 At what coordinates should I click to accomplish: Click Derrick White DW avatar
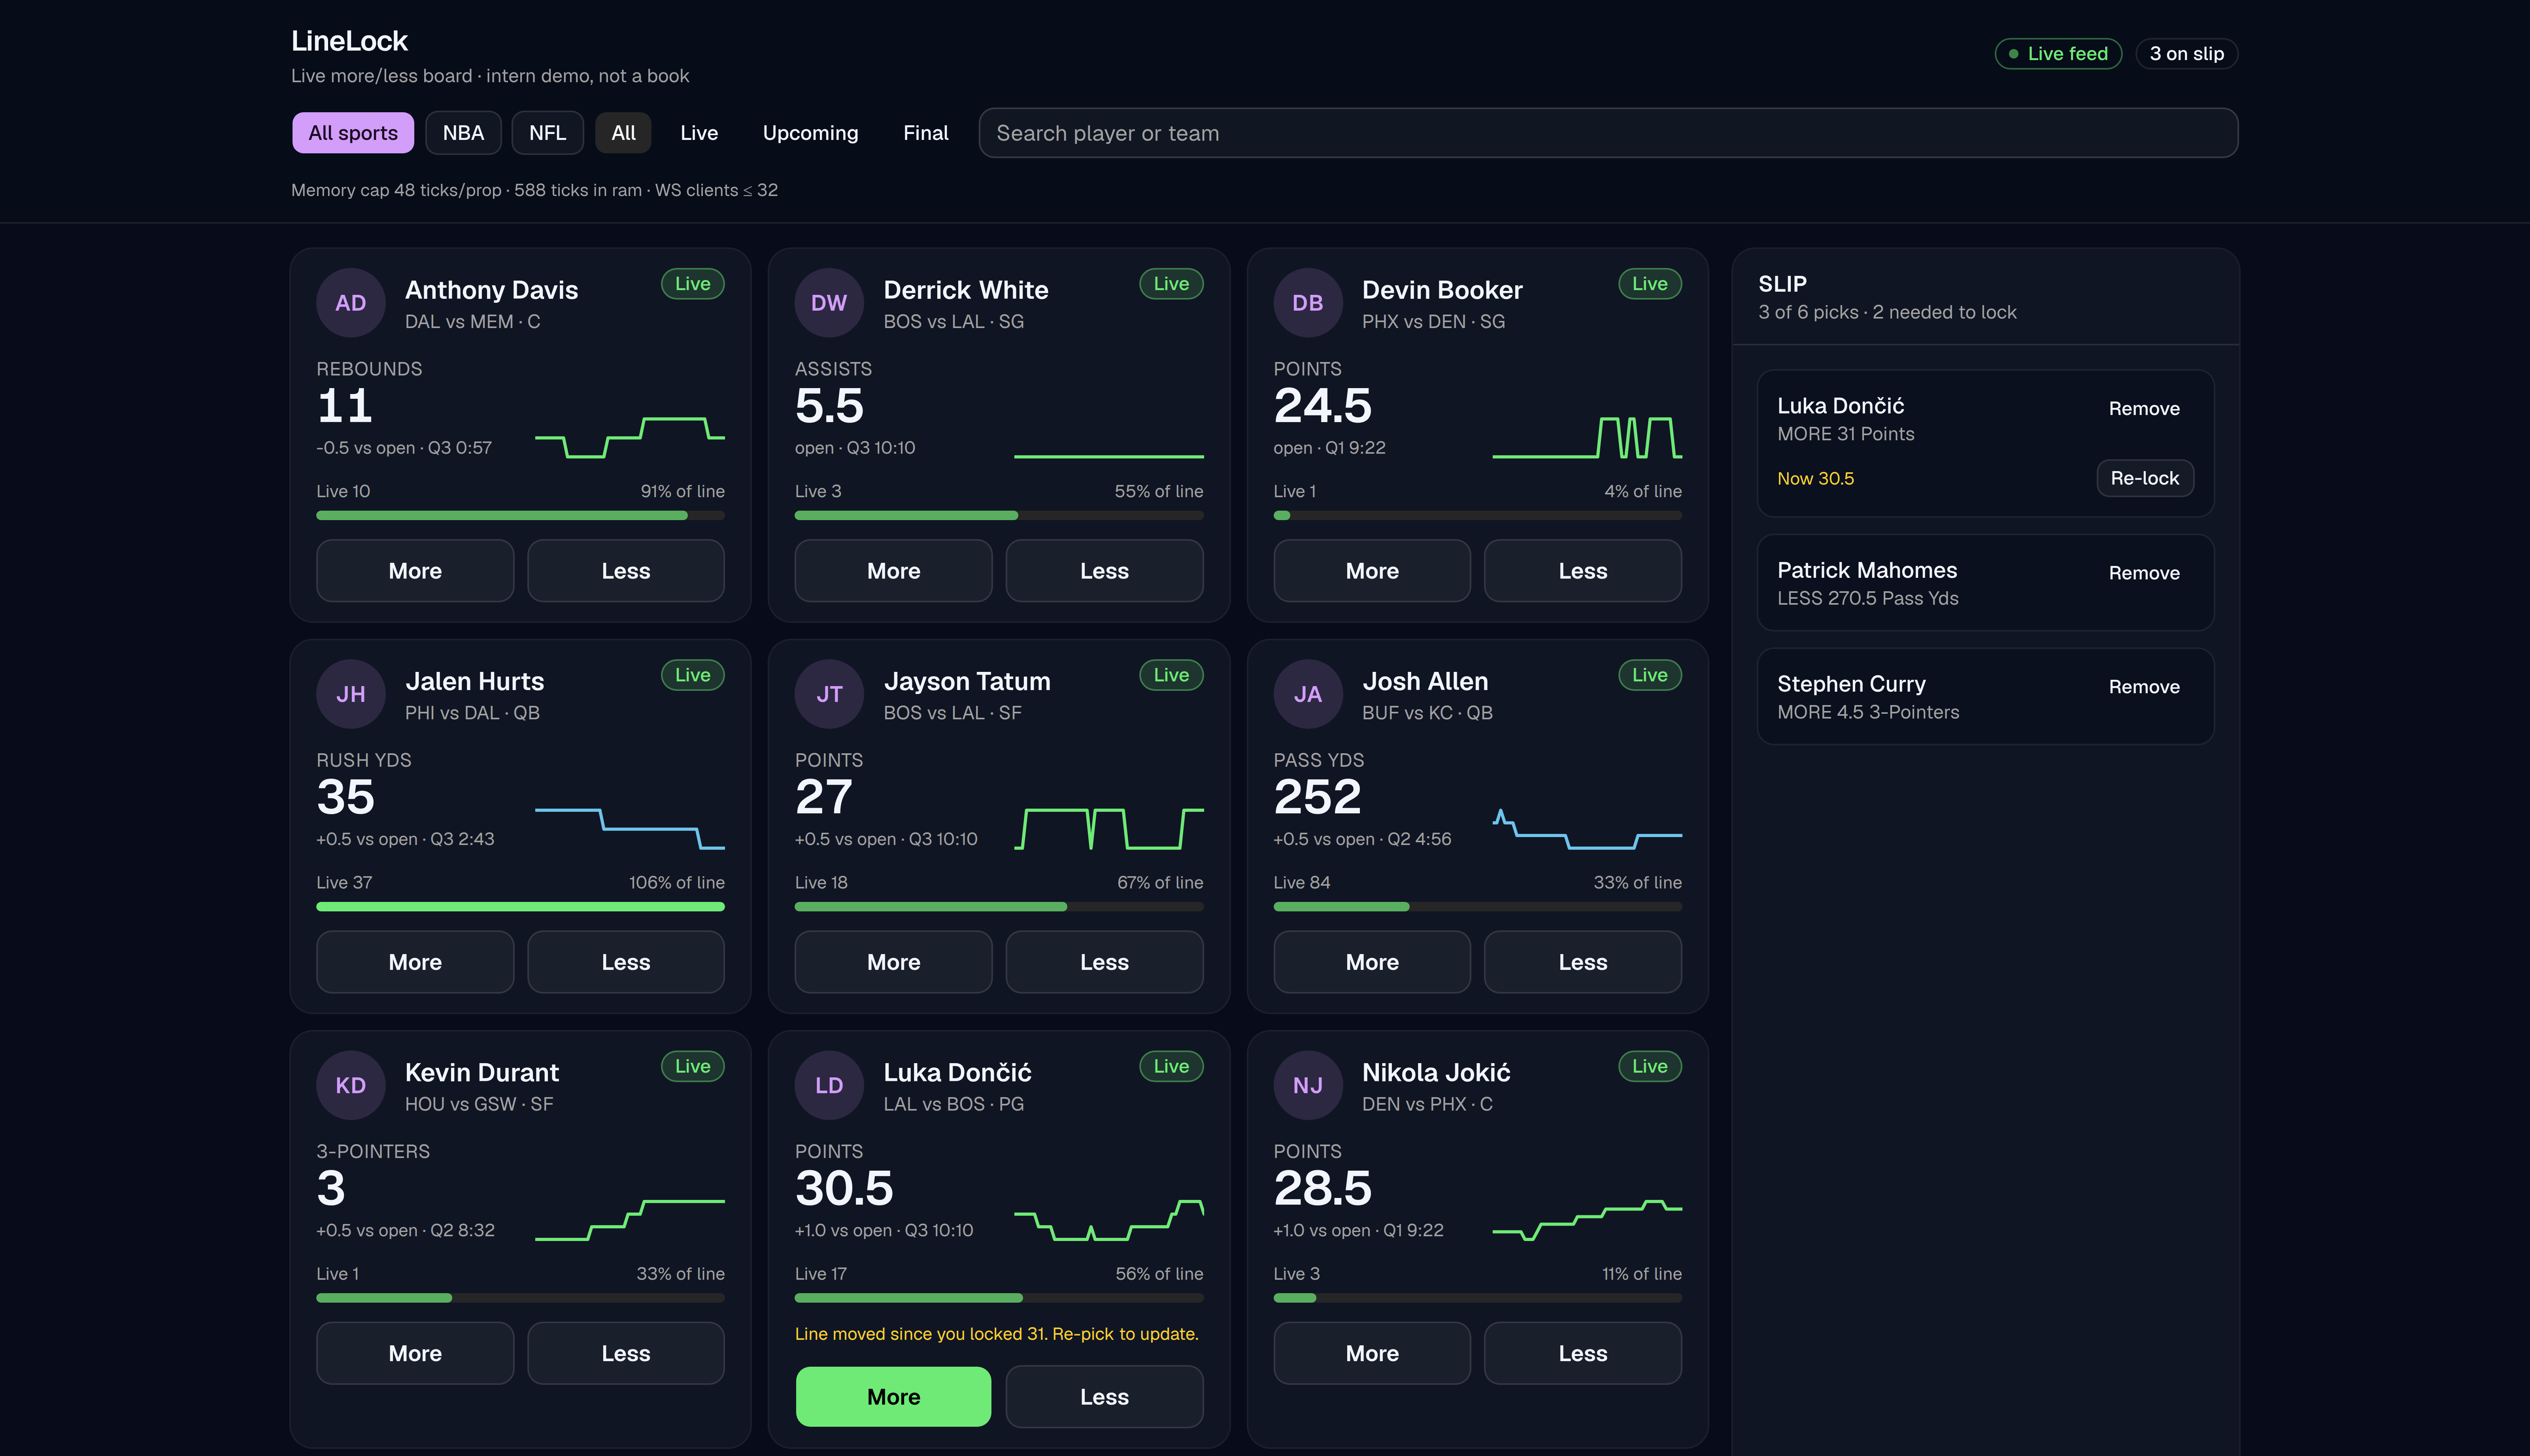[829, 303]
